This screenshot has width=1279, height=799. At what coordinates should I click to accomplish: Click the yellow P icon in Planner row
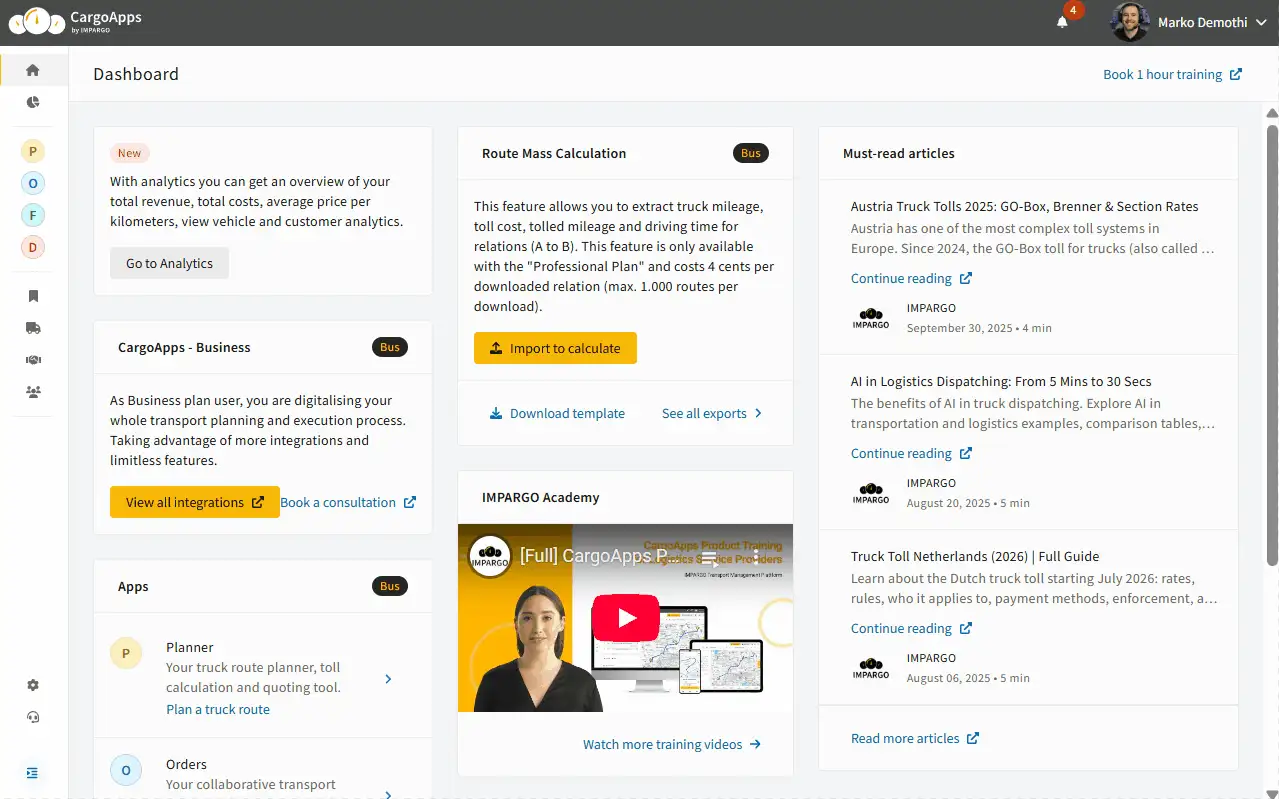(x=126, y=654)
